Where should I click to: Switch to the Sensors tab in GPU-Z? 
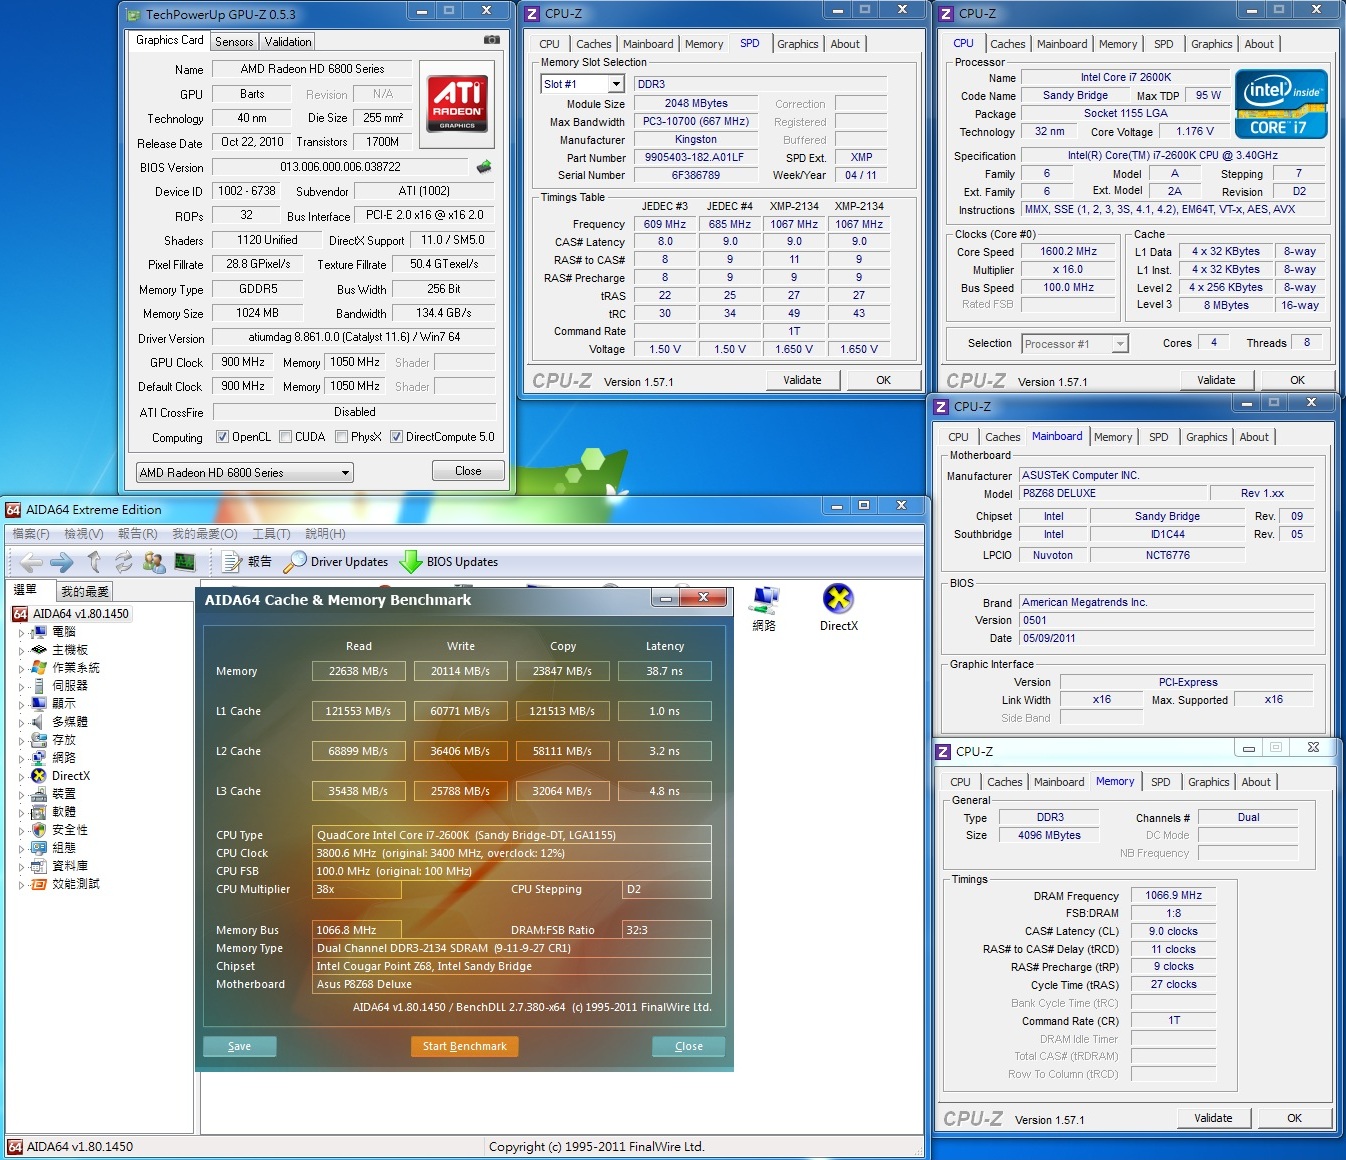point(234,42)
